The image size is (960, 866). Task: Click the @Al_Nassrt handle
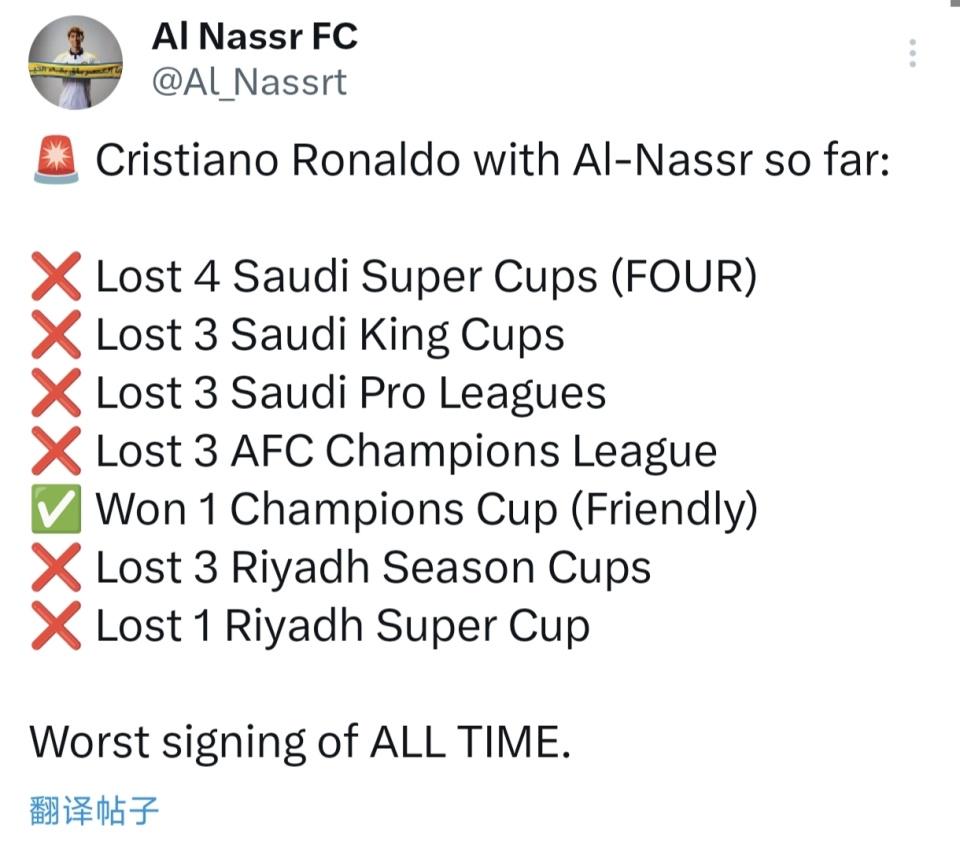[x=249, y=82]
